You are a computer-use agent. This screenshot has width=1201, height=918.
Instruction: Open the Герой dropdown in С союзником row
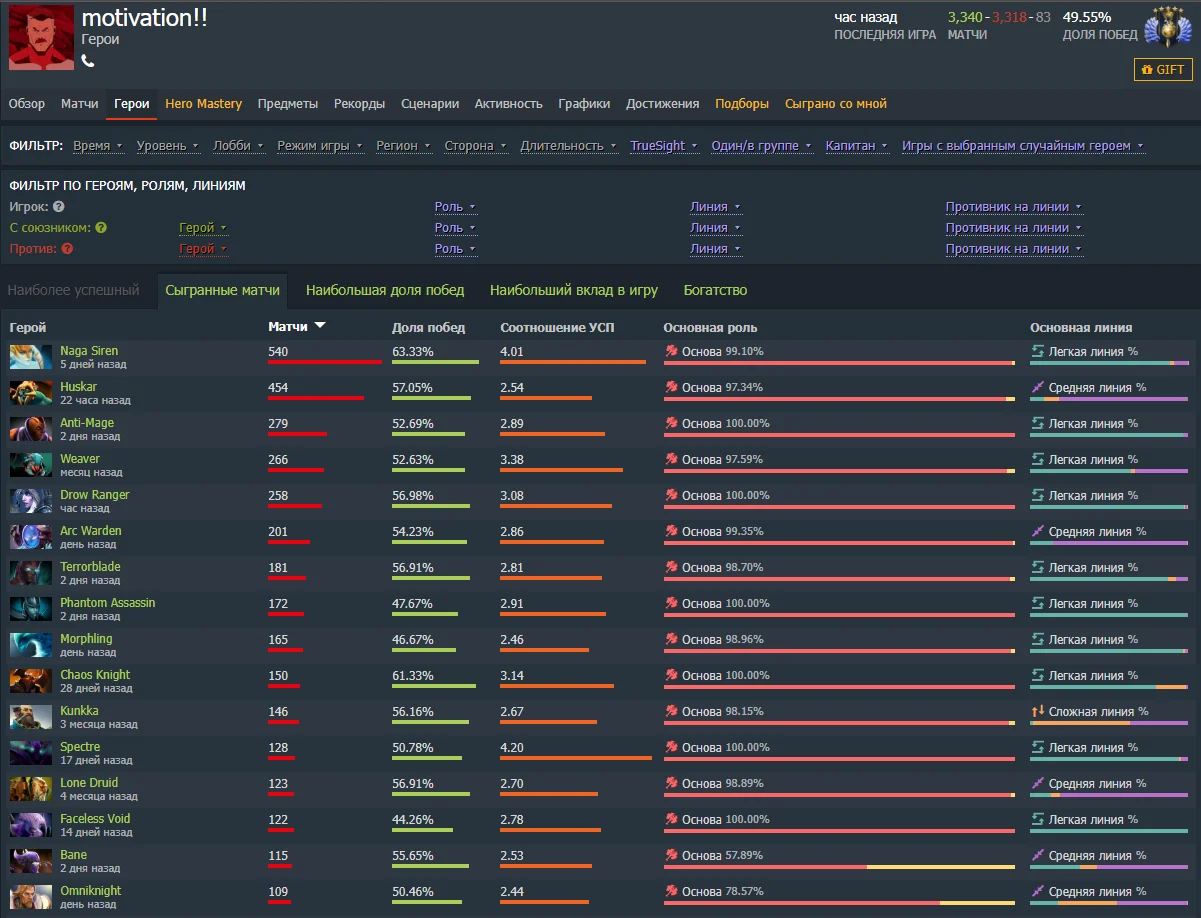point(203,228)
